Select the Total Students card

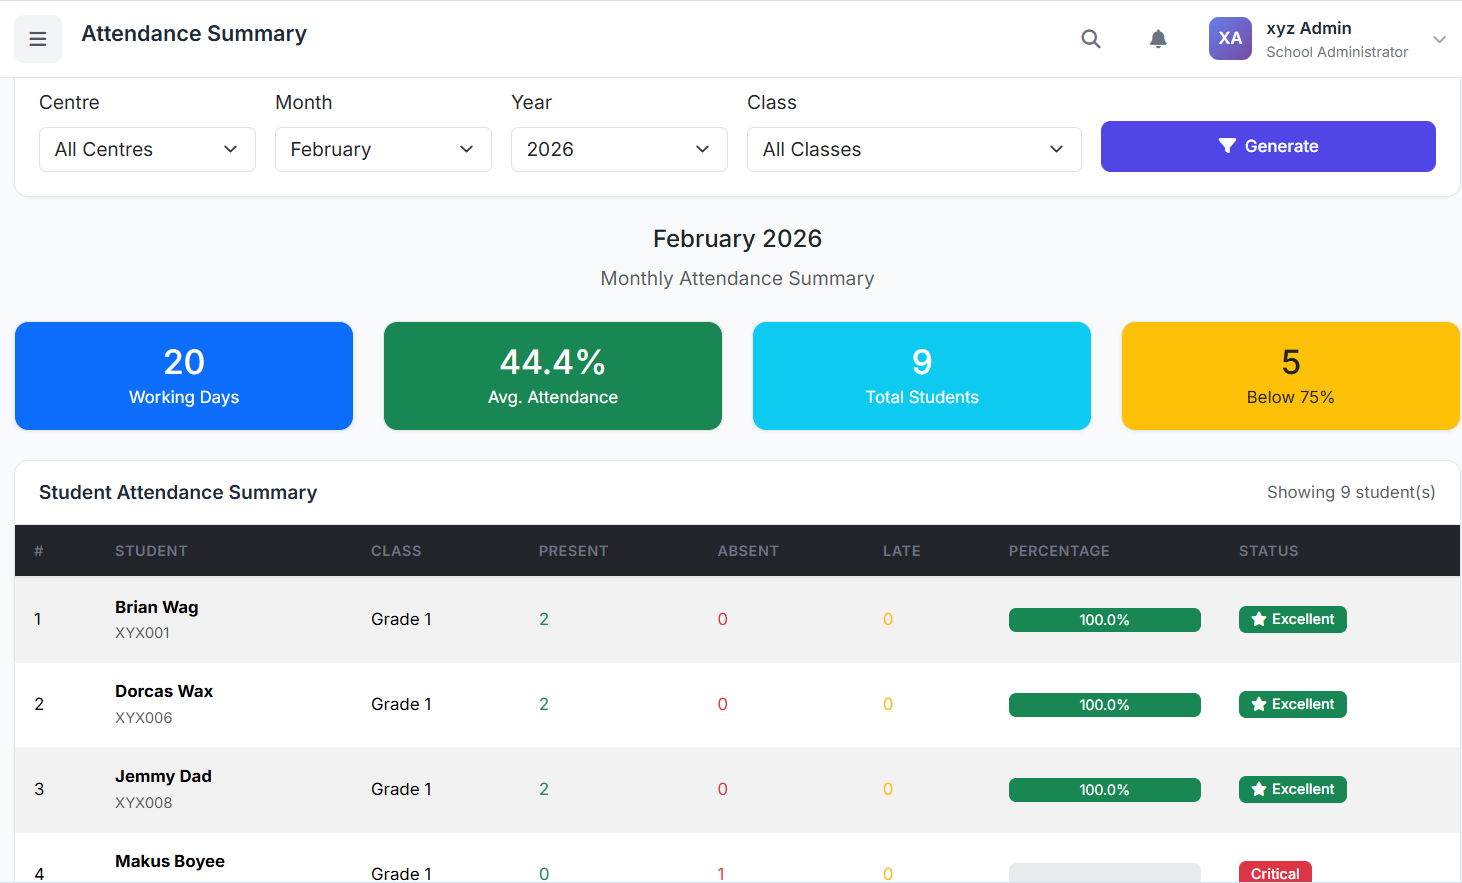[922, 376]
